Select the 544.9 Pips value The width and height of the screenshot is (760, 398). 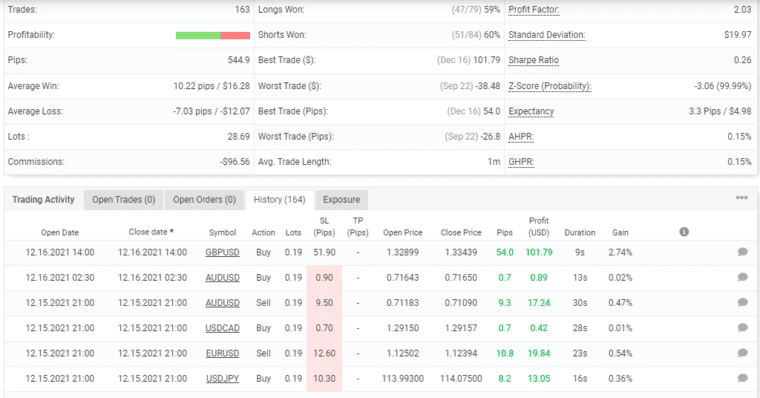[238, 60]
